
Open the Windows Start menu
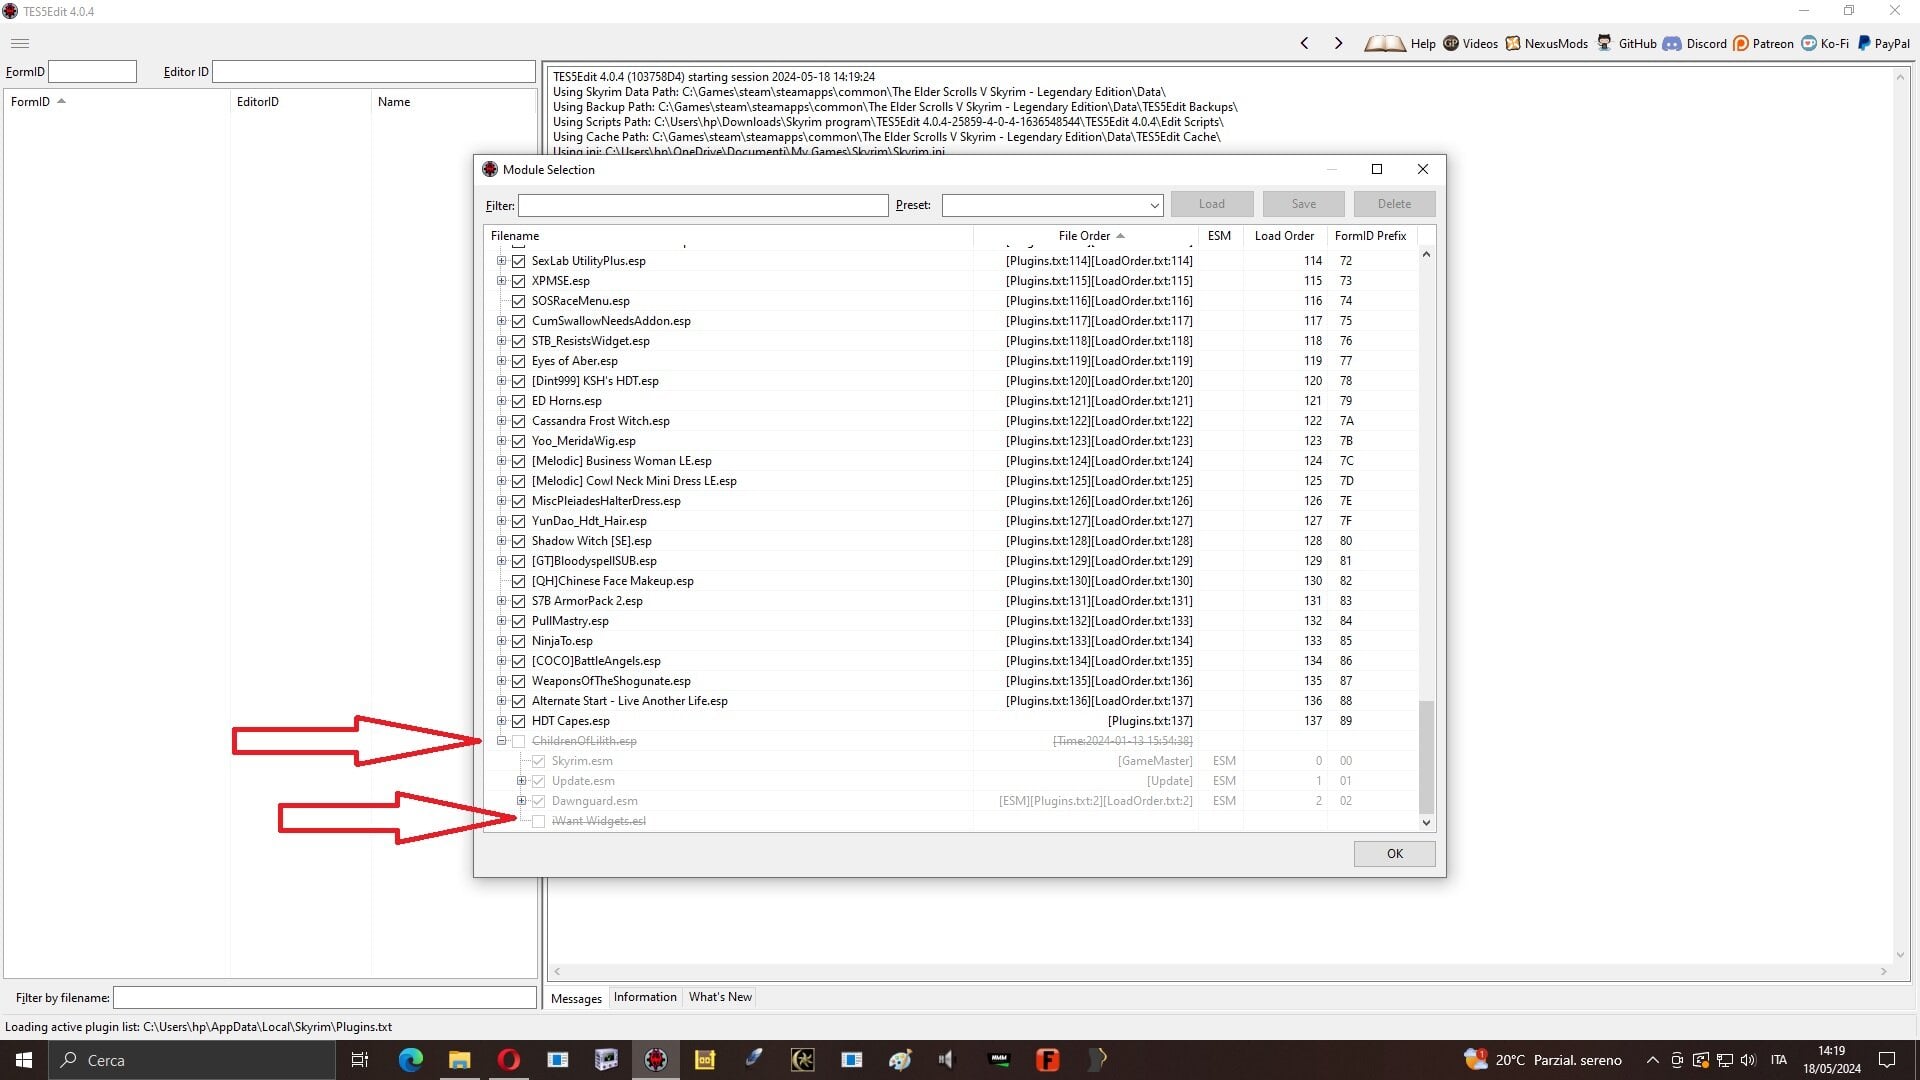pyautogui.click(x=24, y=1060)
